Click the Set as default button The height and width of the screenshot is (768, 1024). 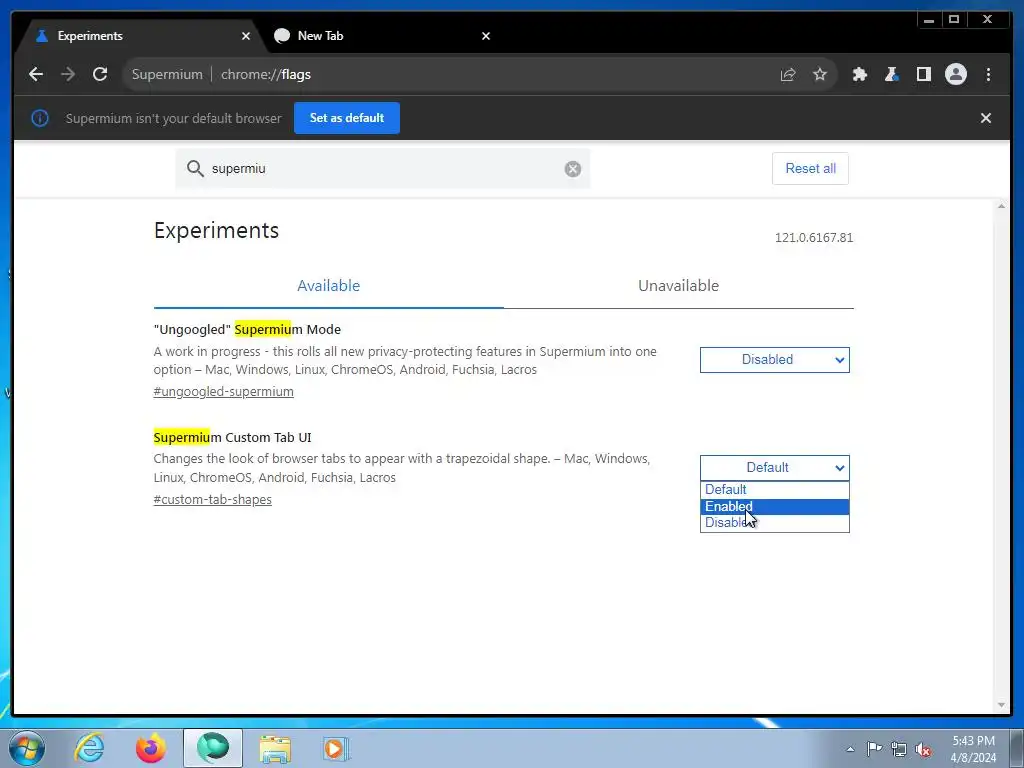[x=347, y=118]
